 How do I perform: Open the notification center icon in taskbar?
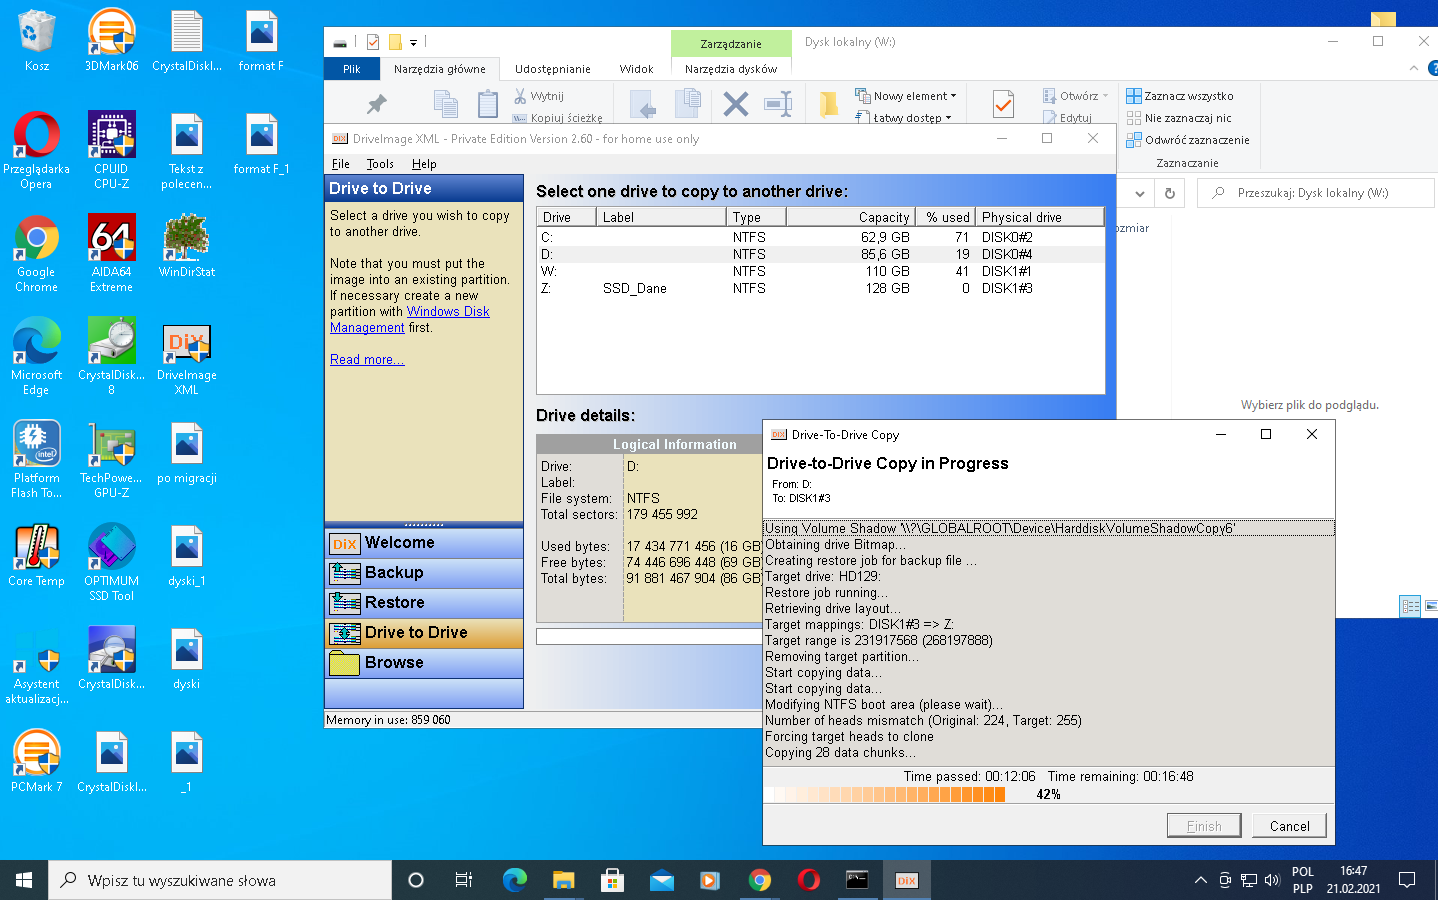[1407, 880]
